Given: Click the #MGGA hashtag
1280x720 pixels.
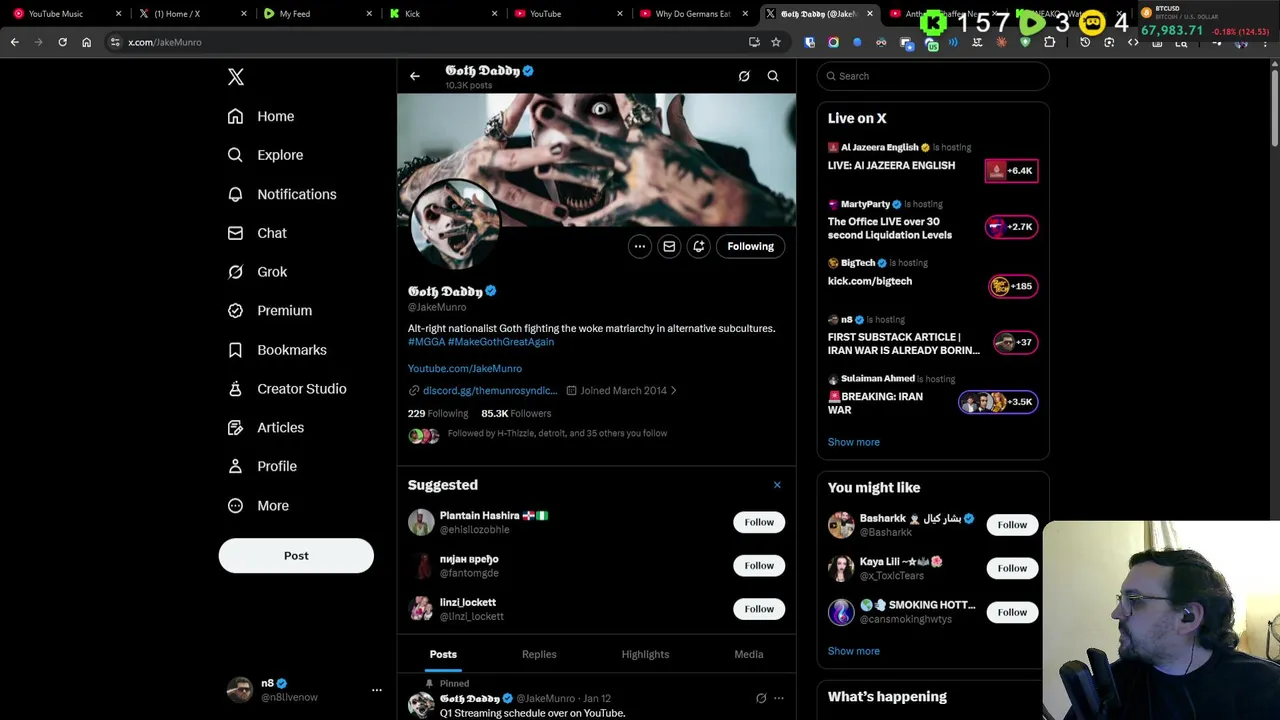Looking at the screenshot, I should tap(426, 342).
